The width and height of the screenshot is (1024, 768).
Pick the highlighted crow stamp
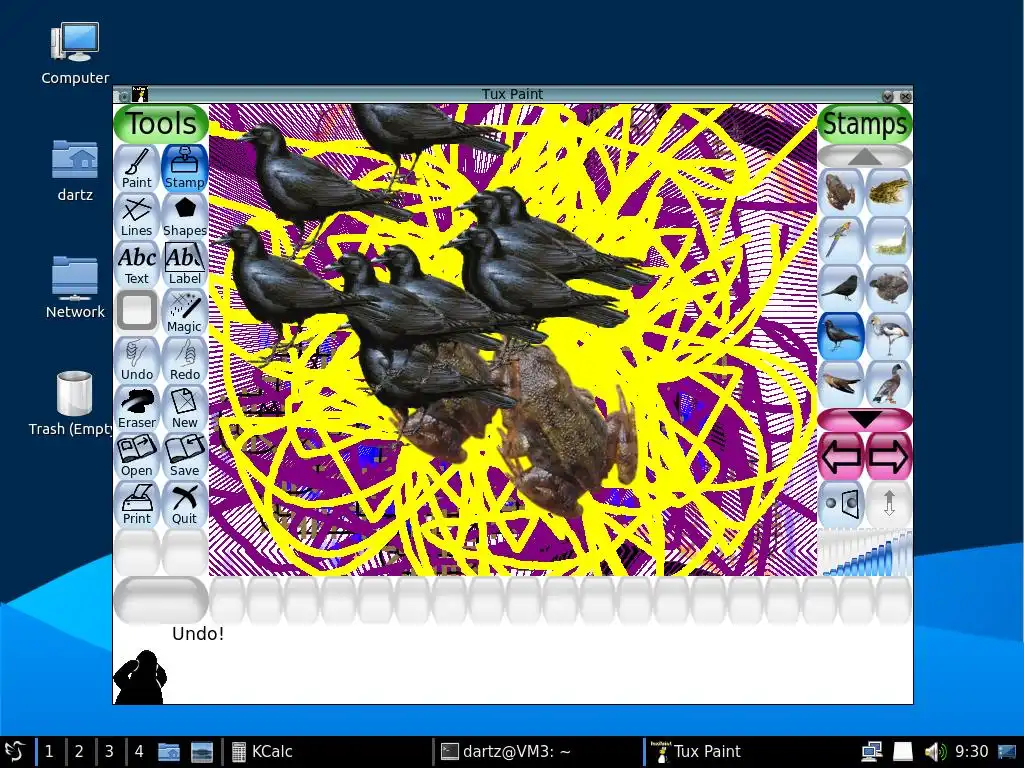[x=840, y=336]
